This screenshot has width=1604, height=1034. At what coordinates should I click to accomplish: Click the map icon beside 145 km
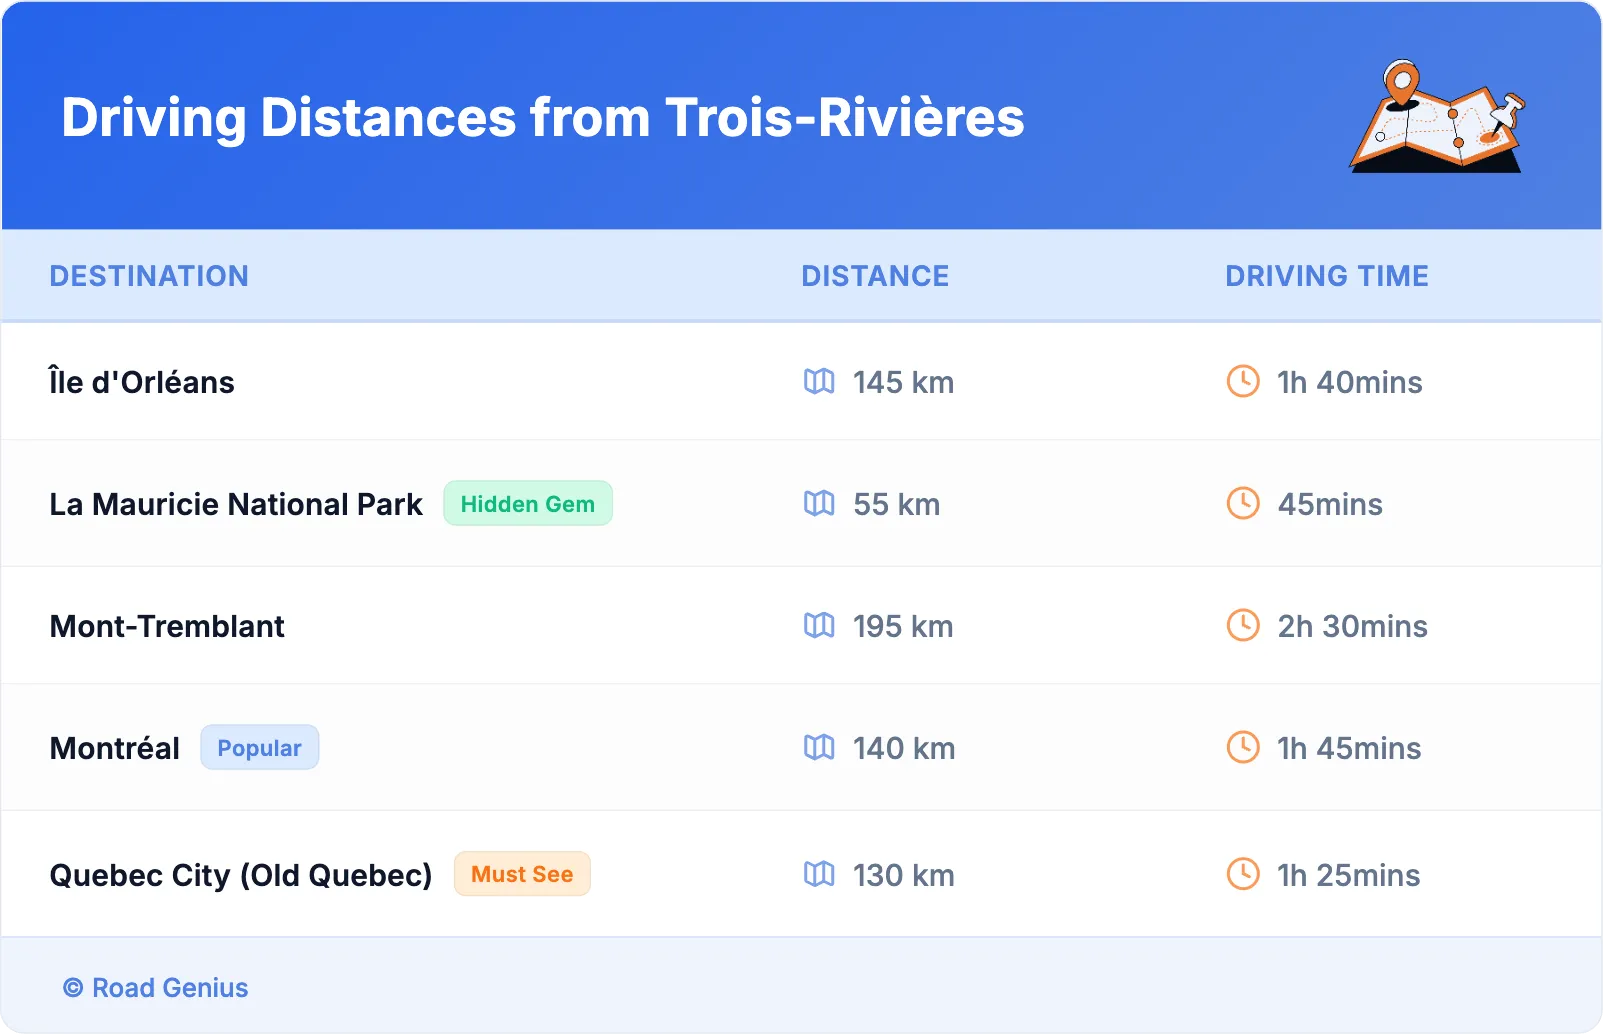coord(819,381)
